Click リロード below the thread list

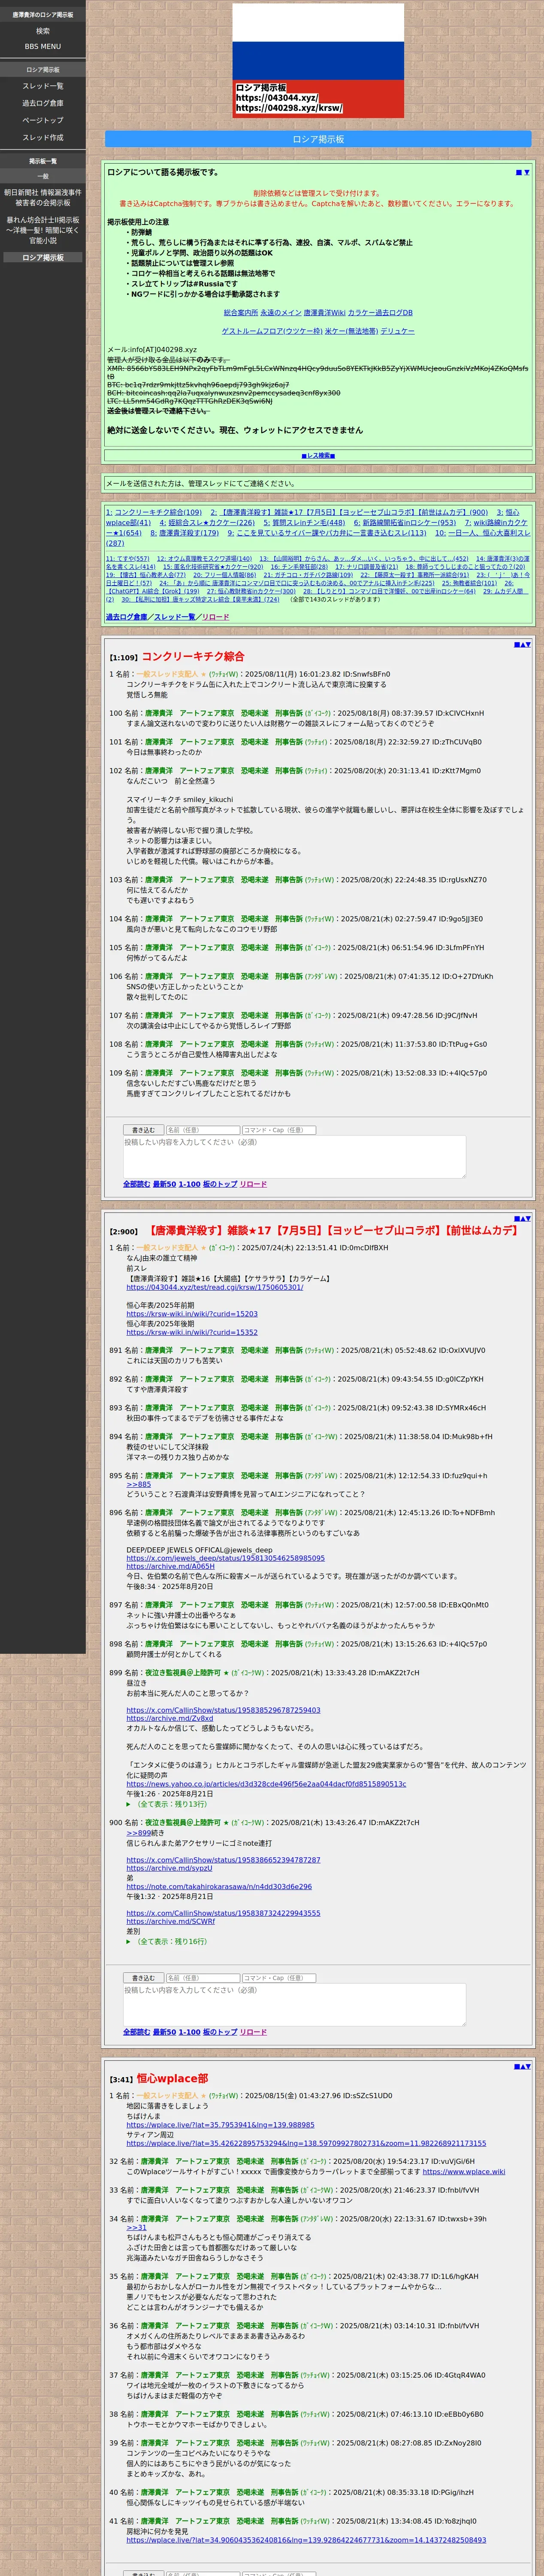(215, 617)
